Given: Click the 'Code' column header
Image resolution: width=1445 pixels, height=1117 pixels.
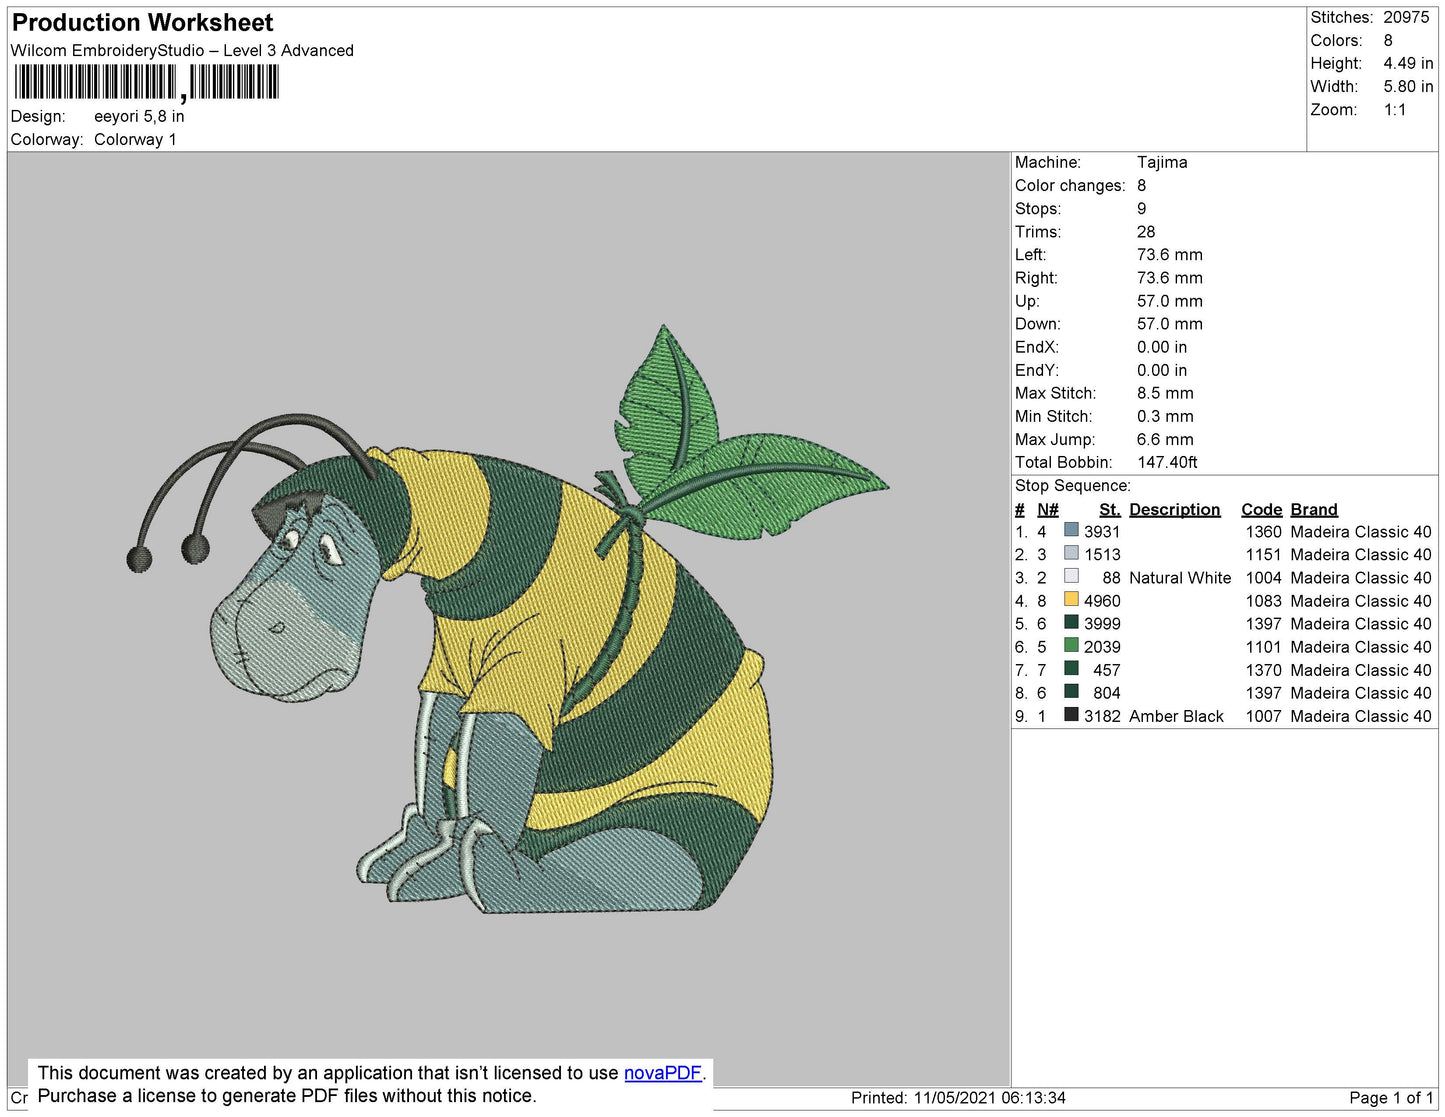Looking at the screenshot, I should pos(1261,510).
